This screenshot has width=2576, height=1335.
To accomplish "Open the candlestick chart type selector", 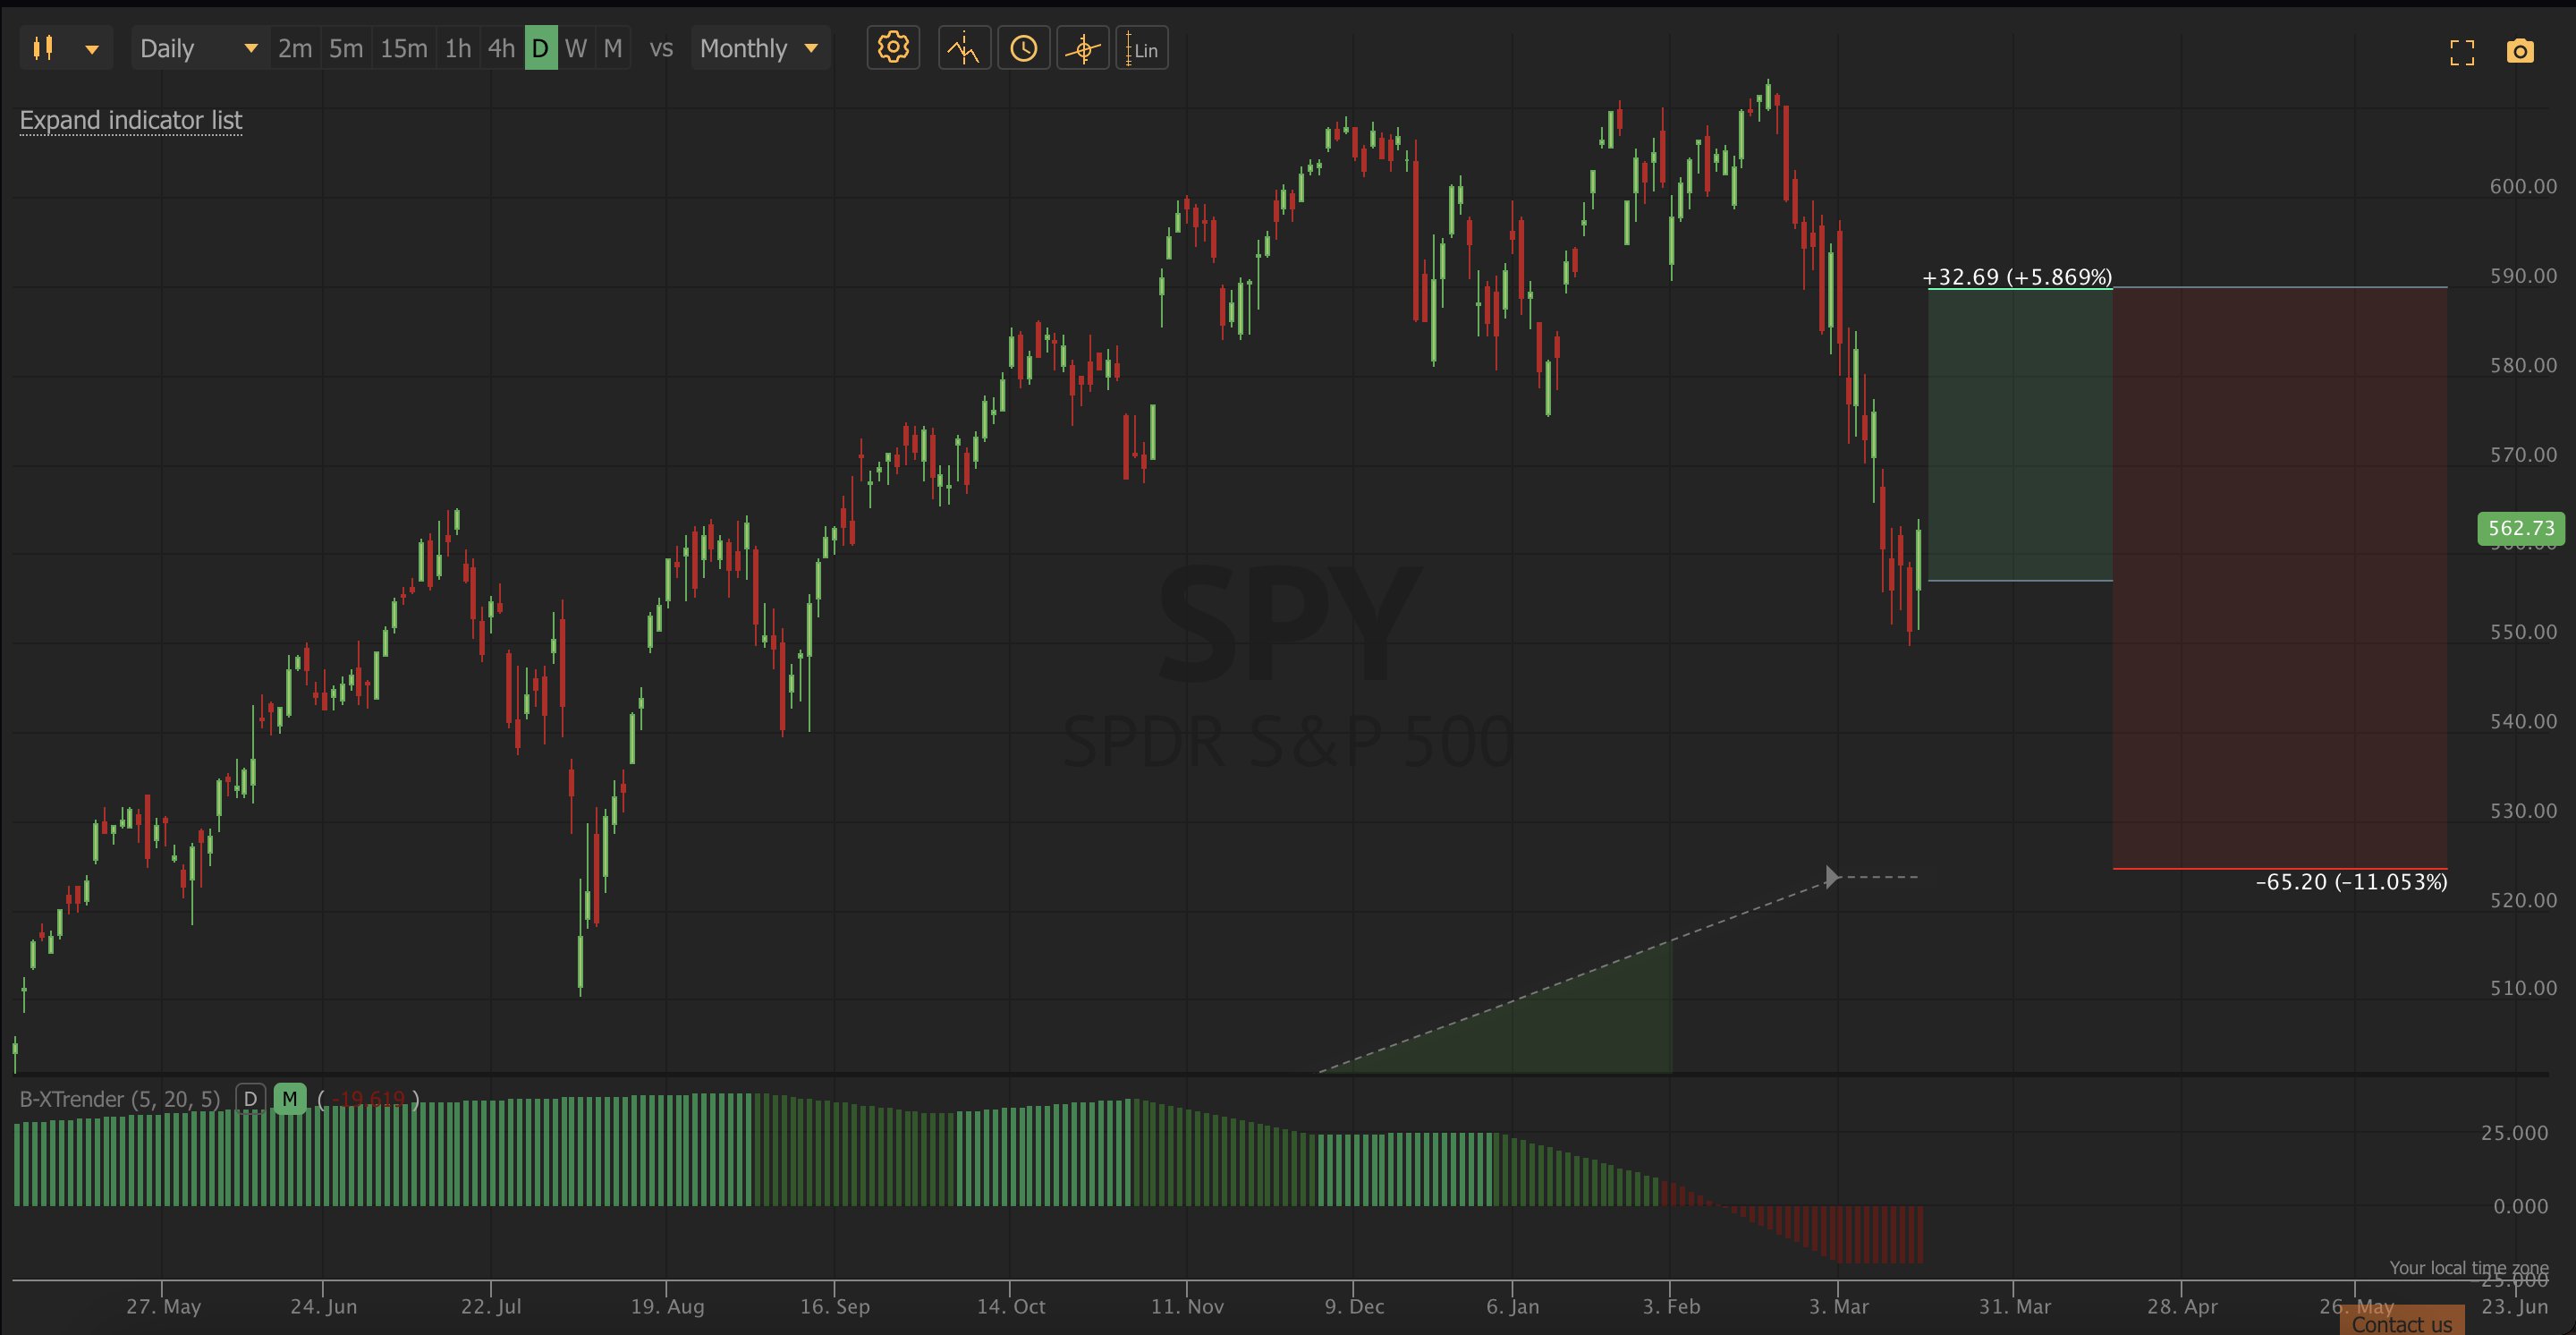I will click(x=43, y=48).
